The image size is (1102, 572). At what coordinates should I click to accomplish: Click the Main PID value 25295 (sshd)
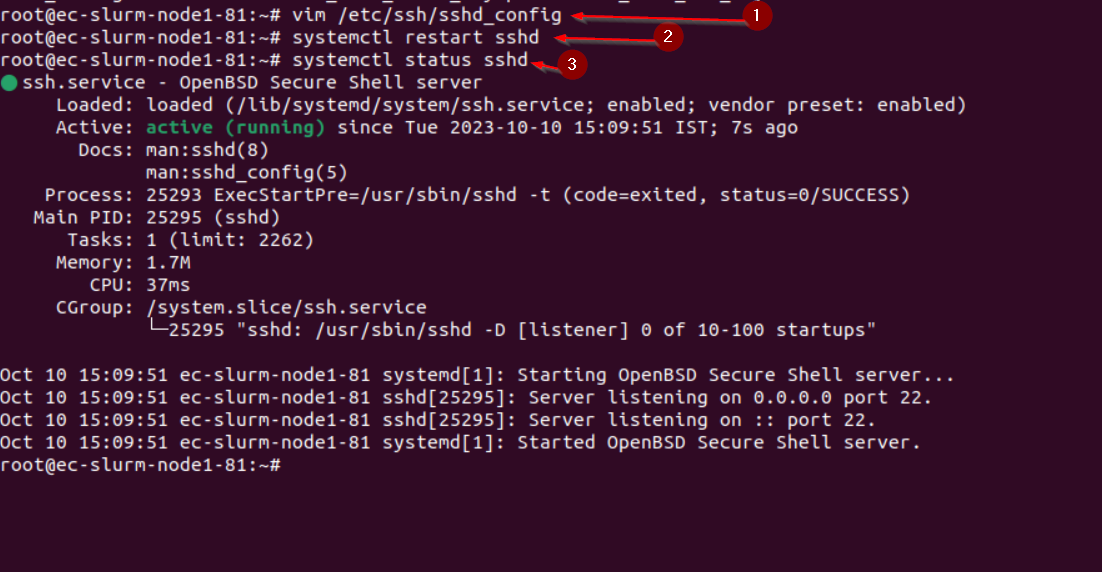213,217
